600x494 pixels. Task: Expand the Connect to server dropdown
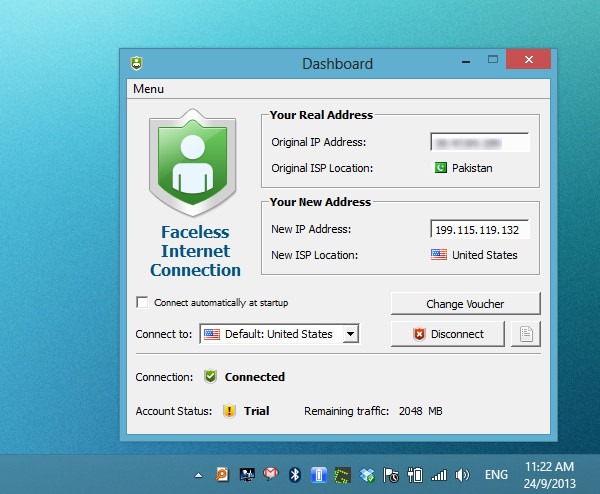point(350,334)
